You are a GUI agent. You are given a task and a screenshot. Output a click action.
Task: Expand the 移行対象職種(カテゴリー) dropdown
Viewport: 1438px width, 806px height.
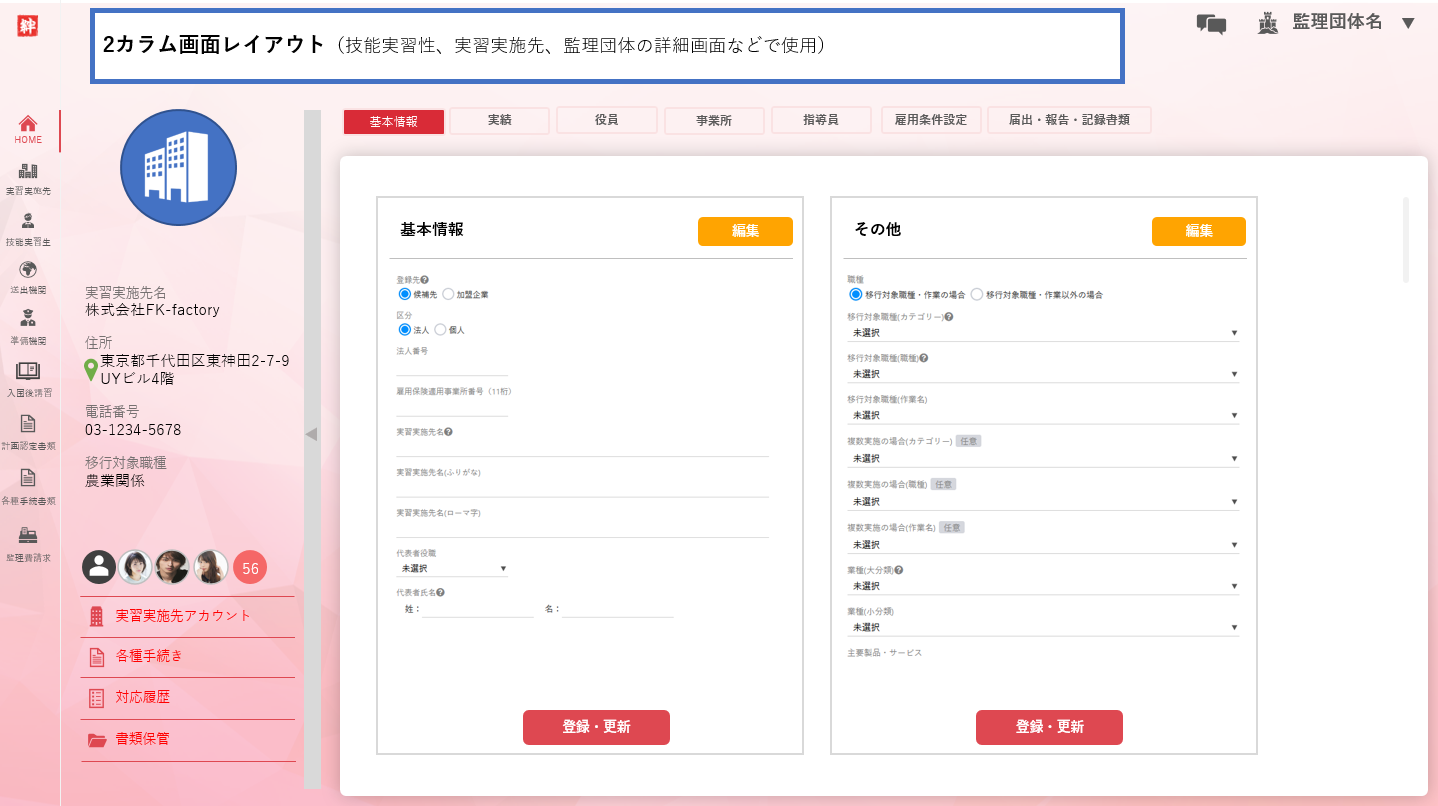1043,332
